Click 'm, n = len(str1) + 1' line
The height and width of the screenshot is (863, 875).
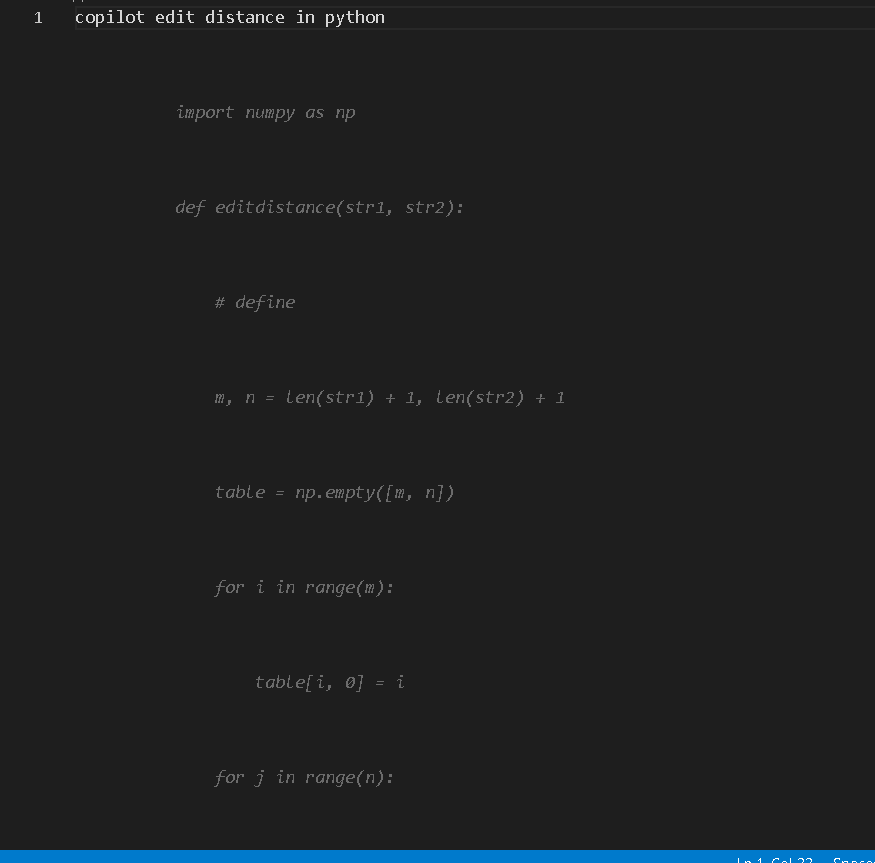pos(390,397)
